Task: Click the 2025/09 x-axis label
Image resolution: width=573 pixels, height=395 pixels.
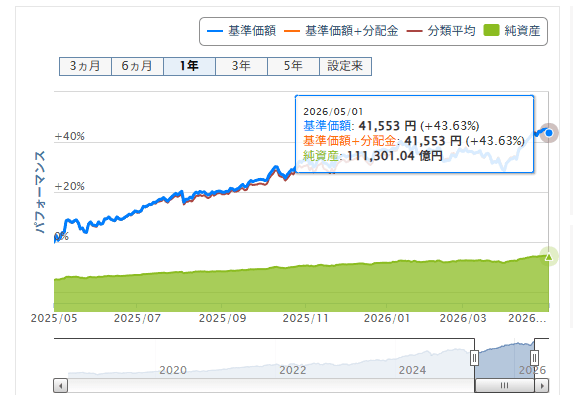Action: pyautogui.click(x=222, y=318)
